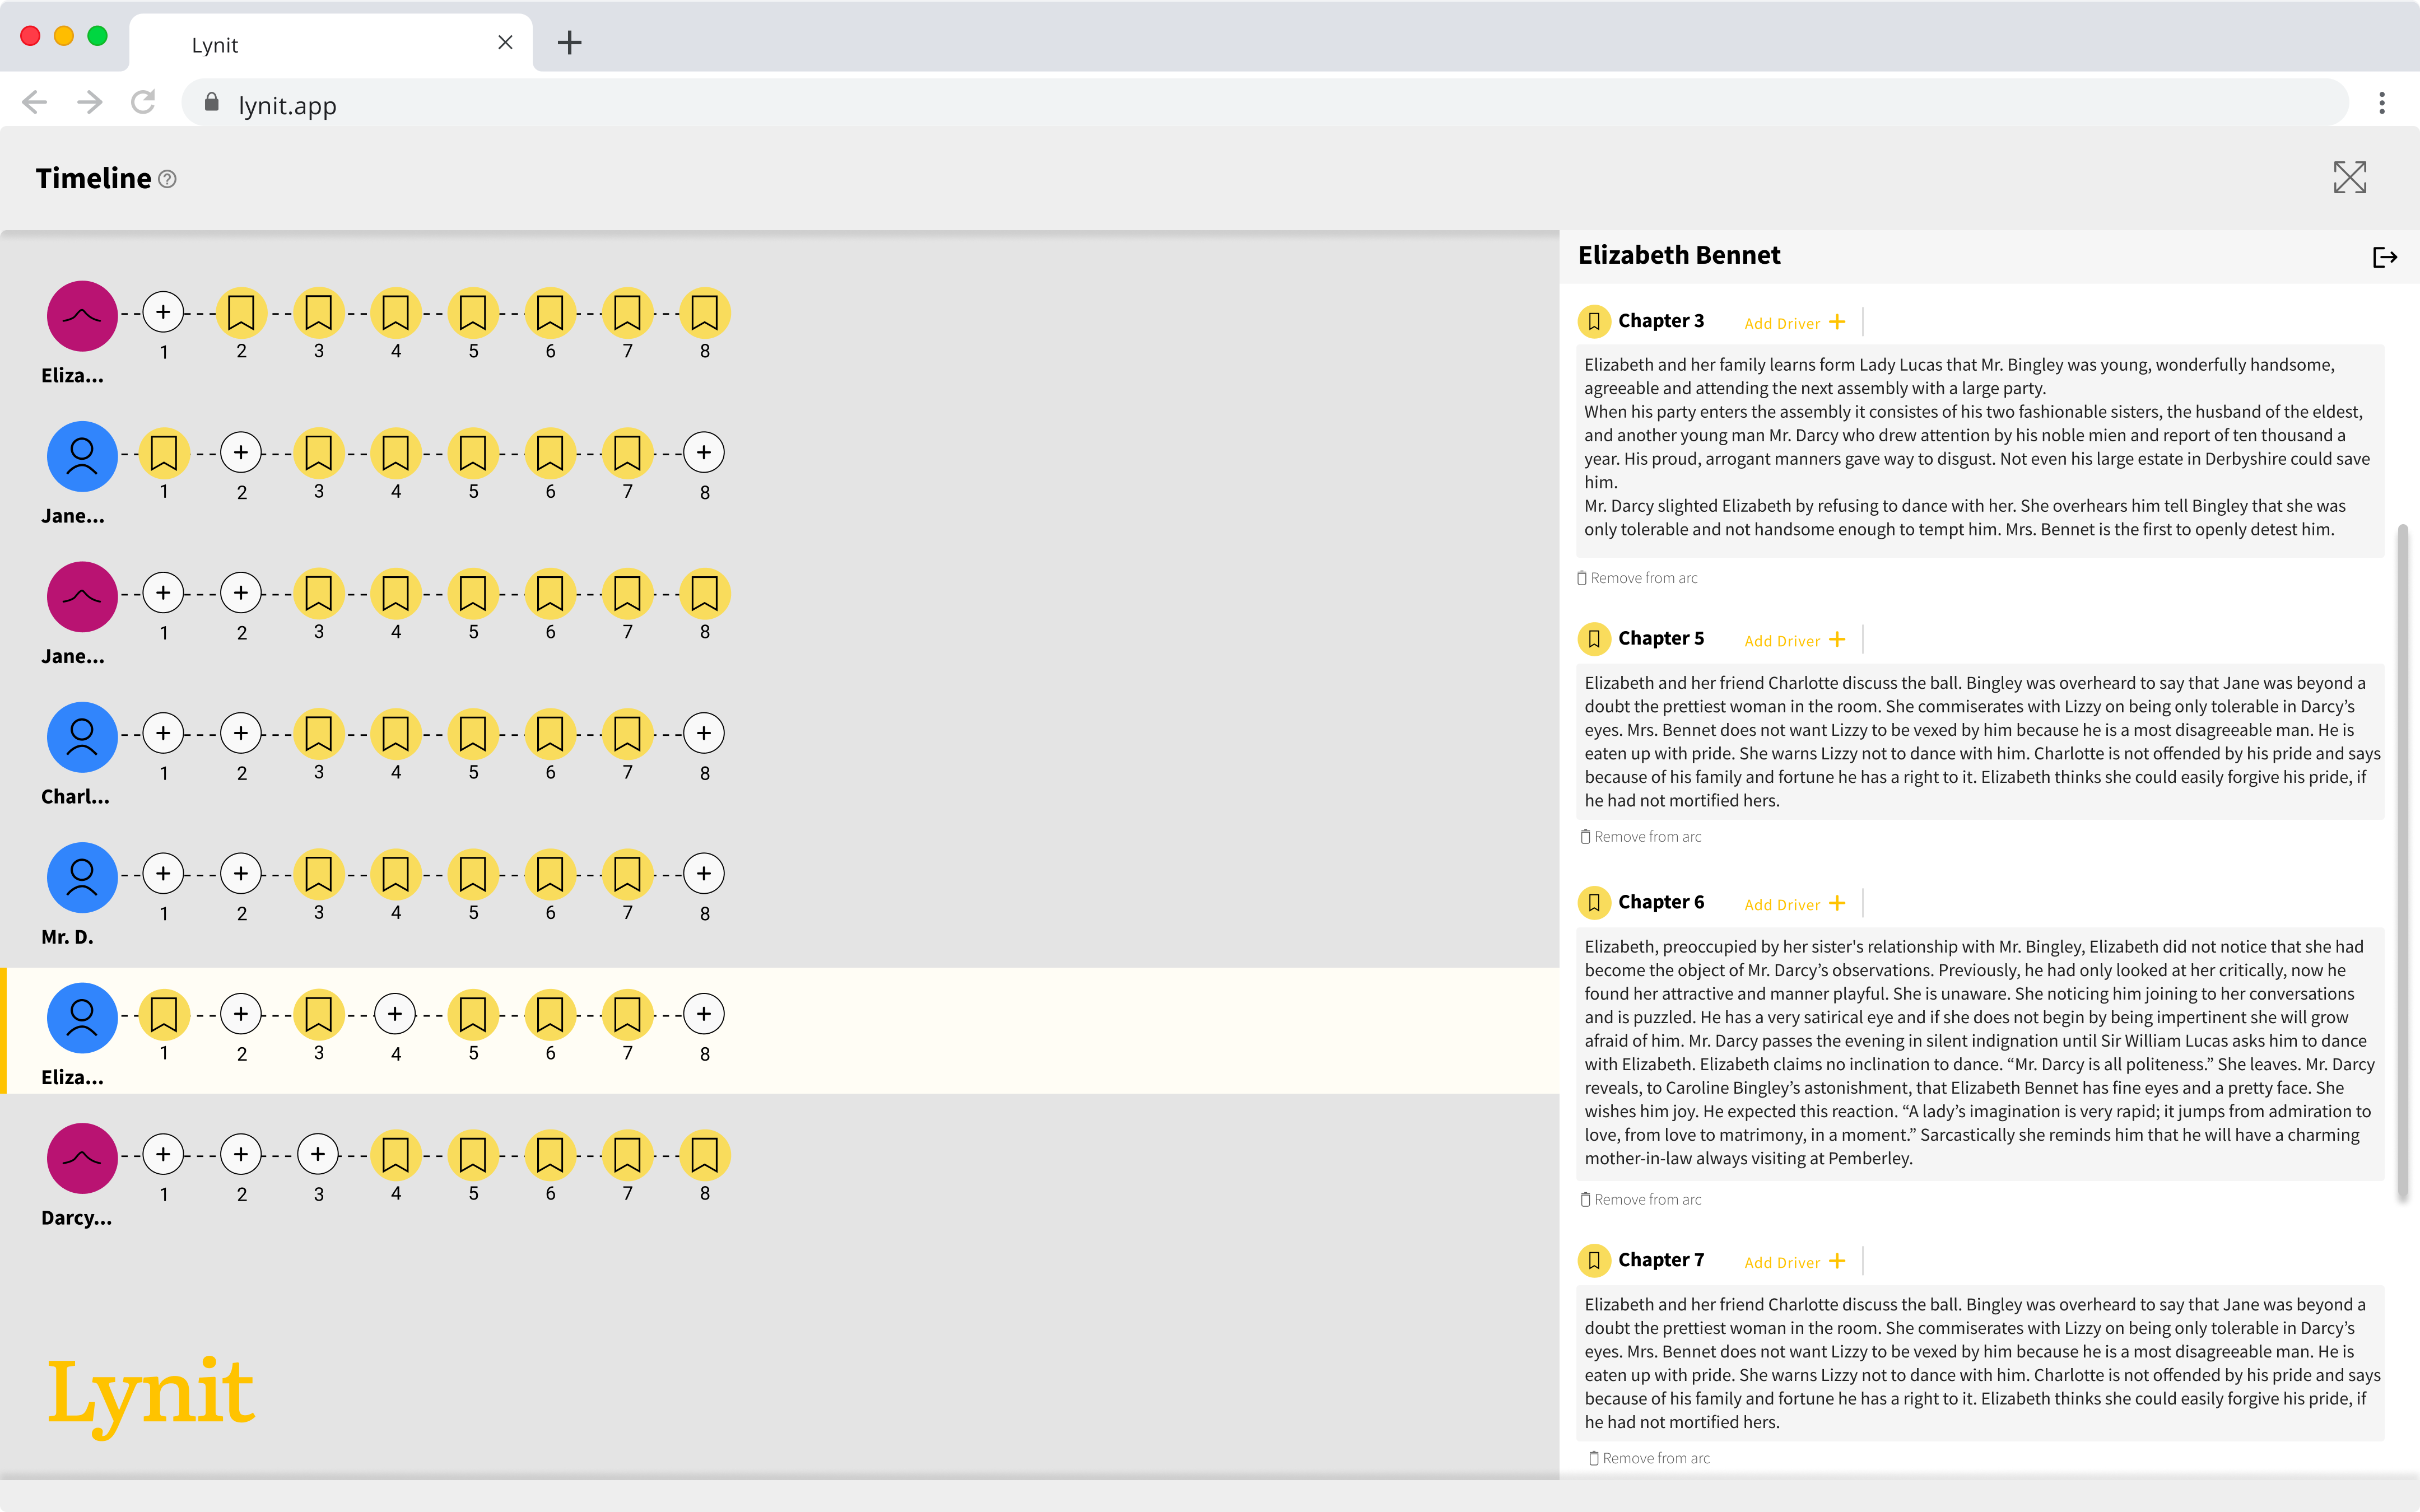This screenshot has height=1512, width=2420.
Task: Add a driver to Chapter 6
Action: point(1794,905)
